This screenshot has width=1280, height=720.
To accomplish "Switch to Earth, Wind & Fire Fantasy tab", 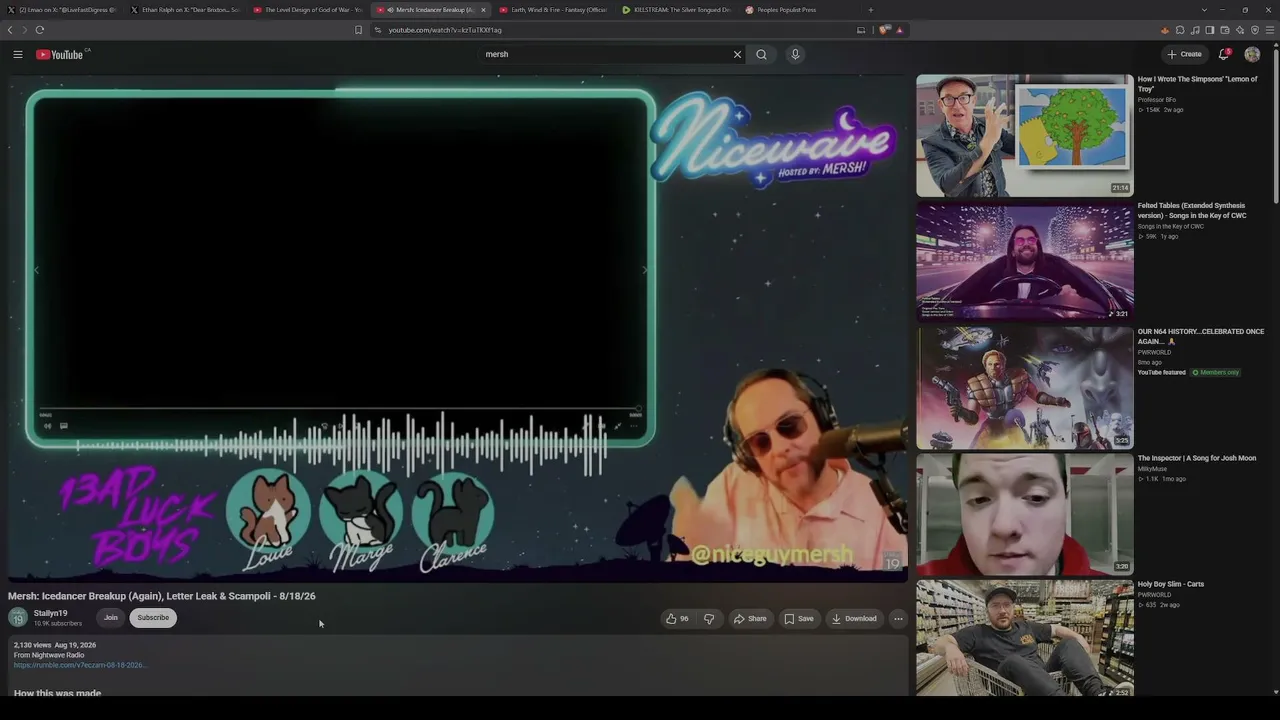I will (x=555, y=10).
